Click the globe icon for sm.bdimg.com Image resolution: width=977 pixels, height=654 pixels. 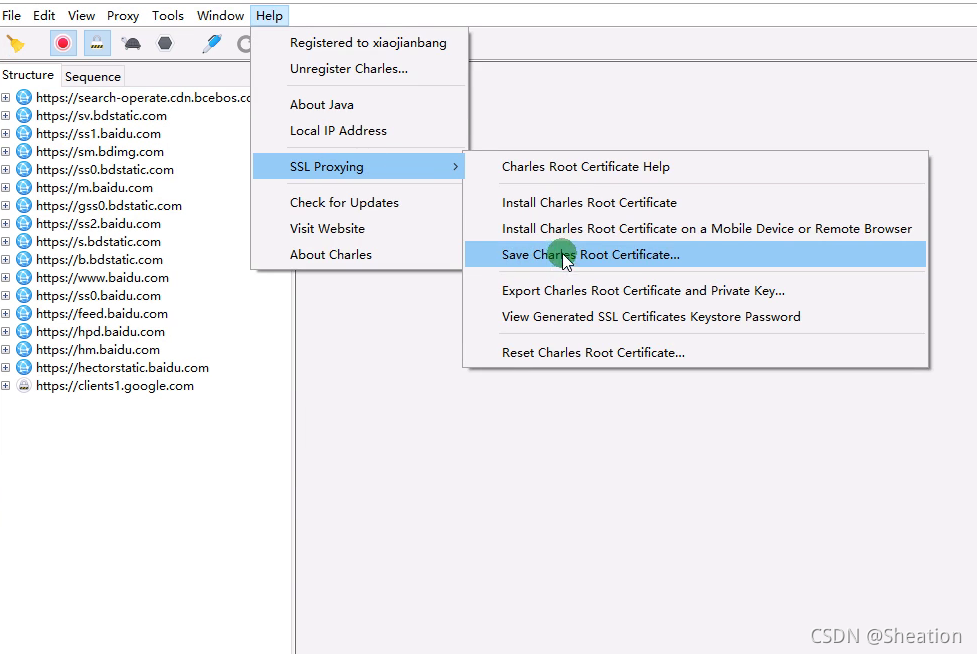[24, 151]
